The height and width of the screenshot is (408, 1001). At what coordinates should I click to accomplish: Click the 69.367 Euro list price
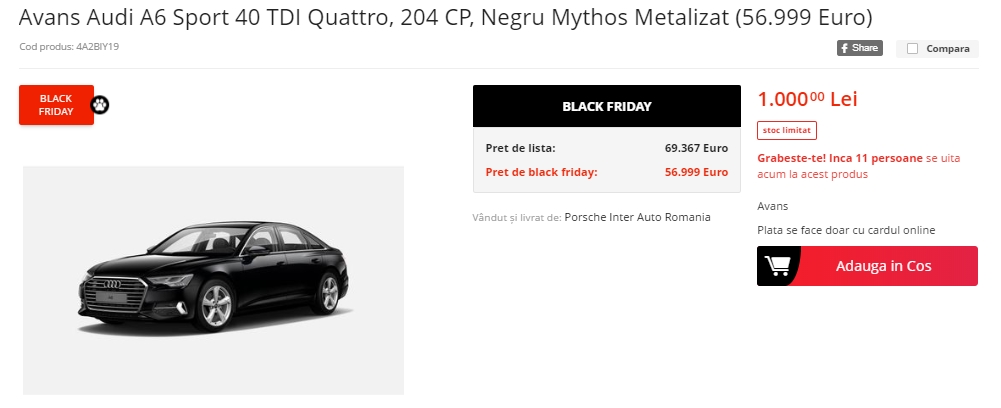click(696, 148)
